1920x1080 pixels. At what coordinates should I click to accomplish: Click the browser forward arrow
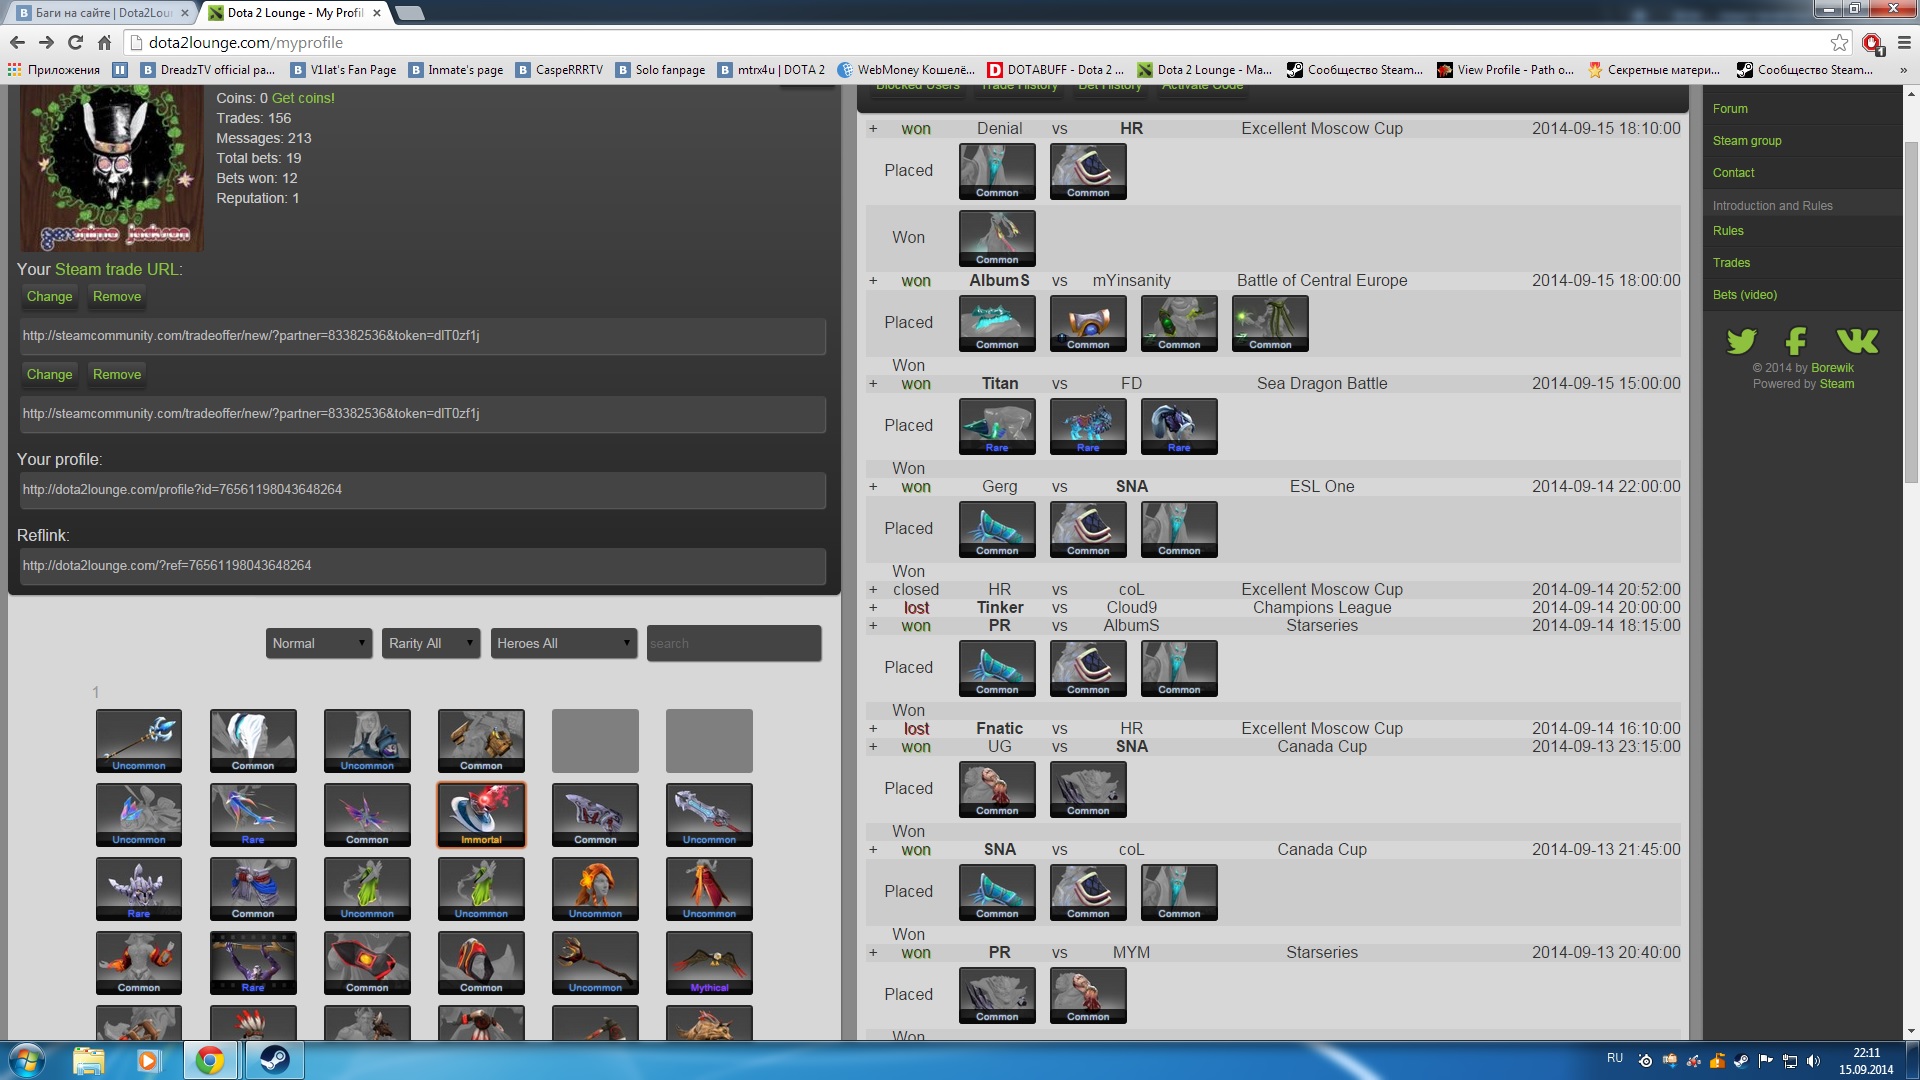pos(46,42)
